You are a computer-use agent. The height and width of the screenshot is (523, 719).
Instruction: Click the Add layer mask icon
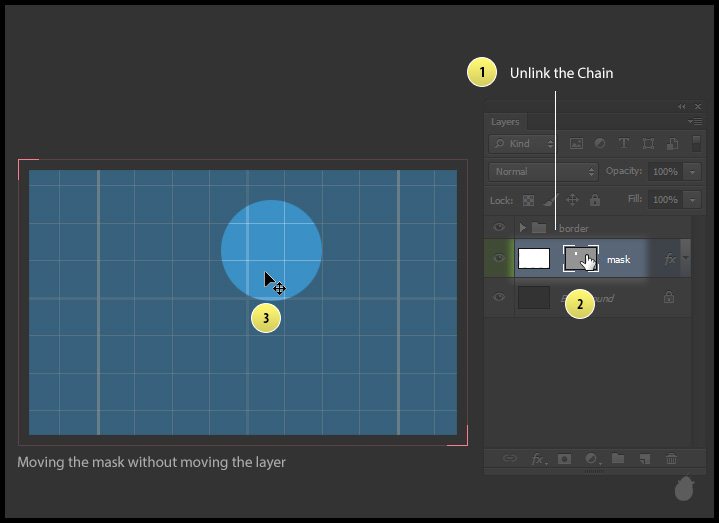coord(565,459)
